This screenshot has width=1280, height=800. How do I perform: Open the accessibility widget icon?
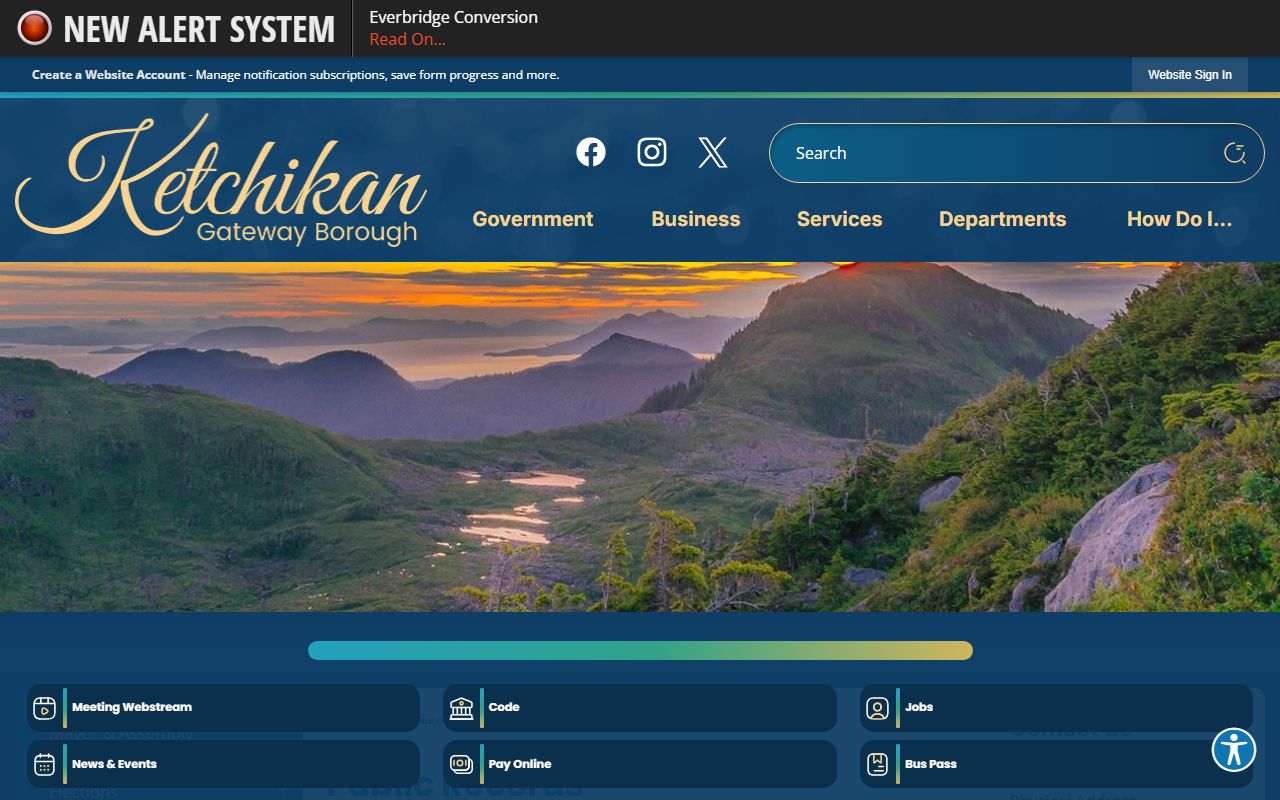pyautogui.click(x=1234, y=750)
